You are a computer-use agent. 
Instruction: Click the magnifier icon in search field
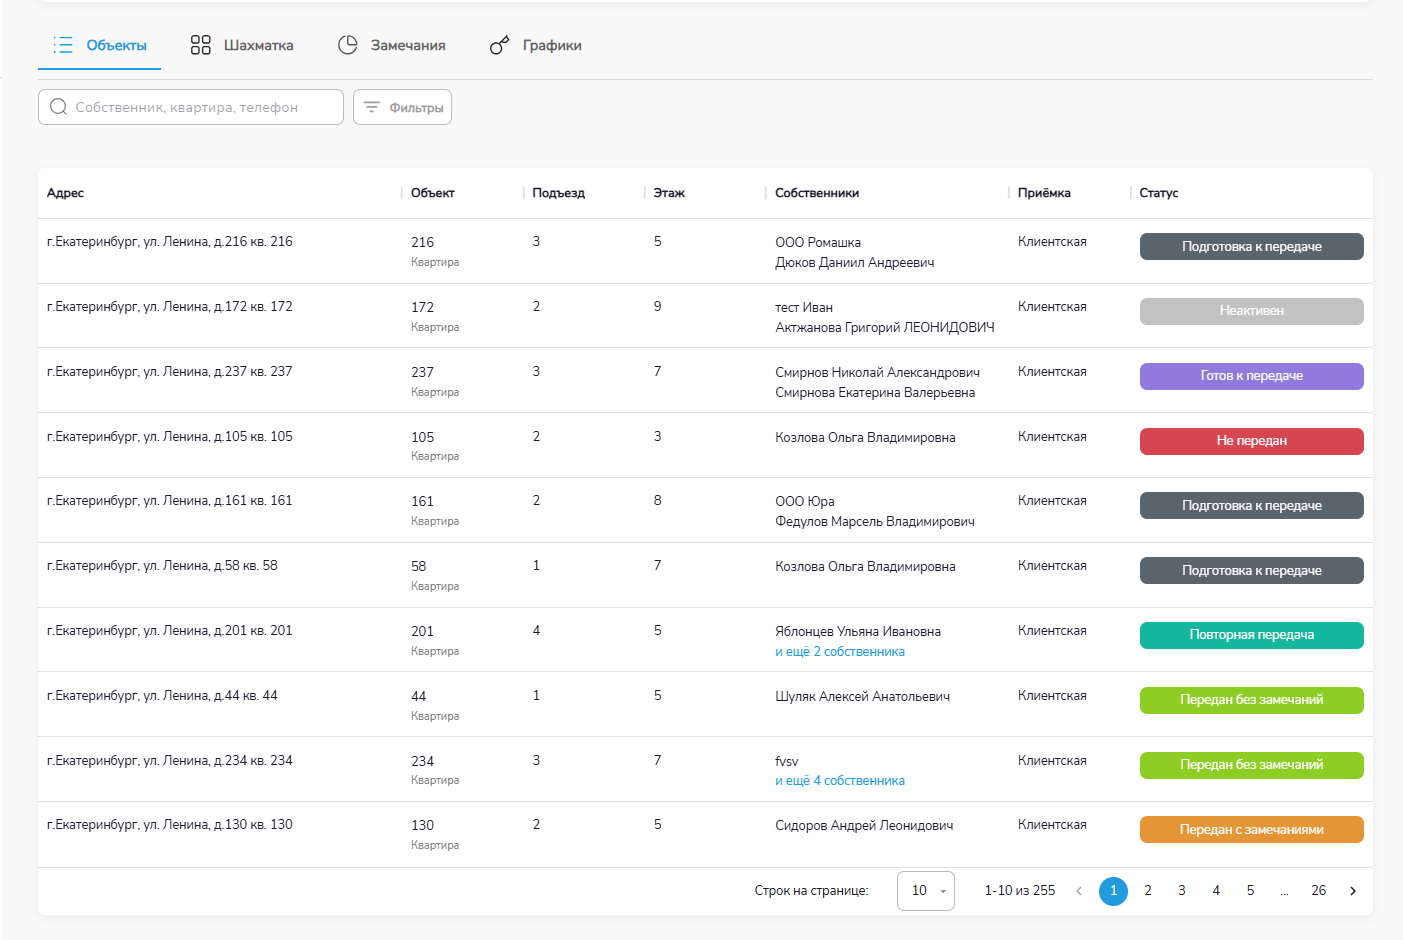tap(58, 107)
